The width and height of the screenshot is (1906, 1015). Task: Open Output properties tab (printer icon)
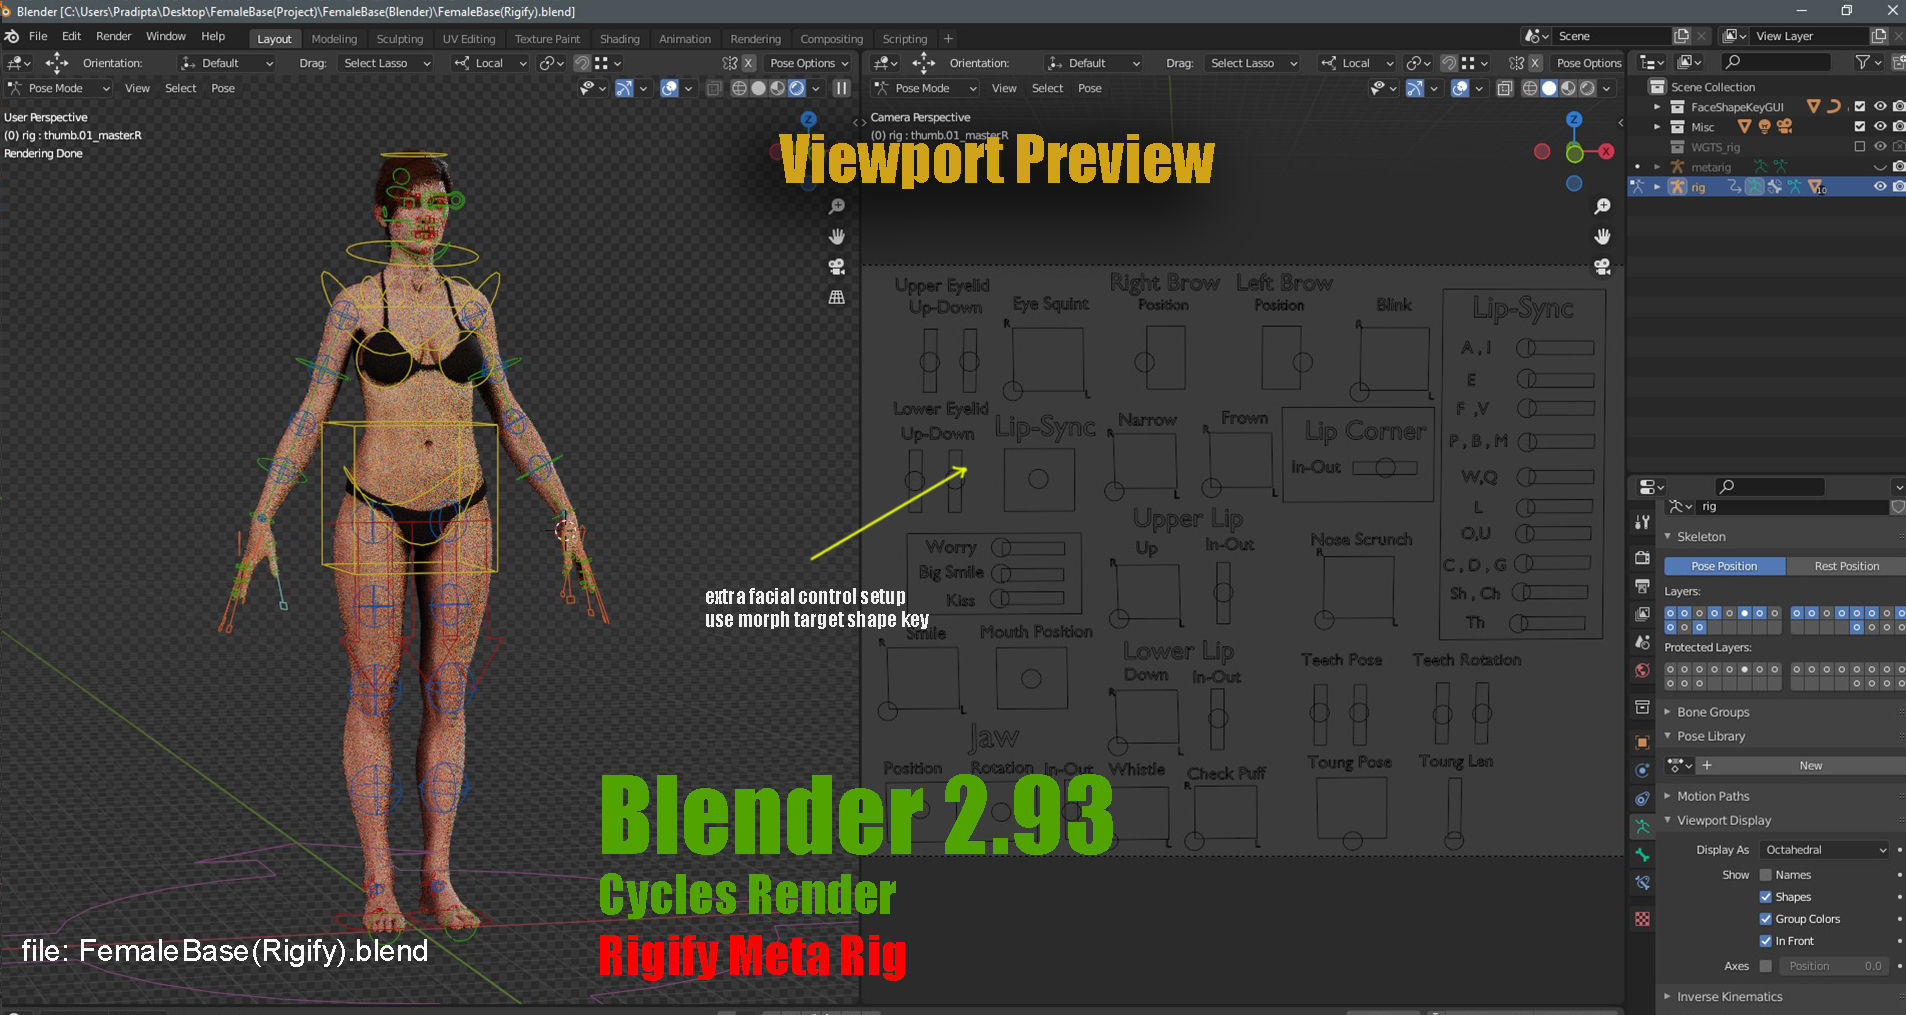click(x=1642, y=586)
